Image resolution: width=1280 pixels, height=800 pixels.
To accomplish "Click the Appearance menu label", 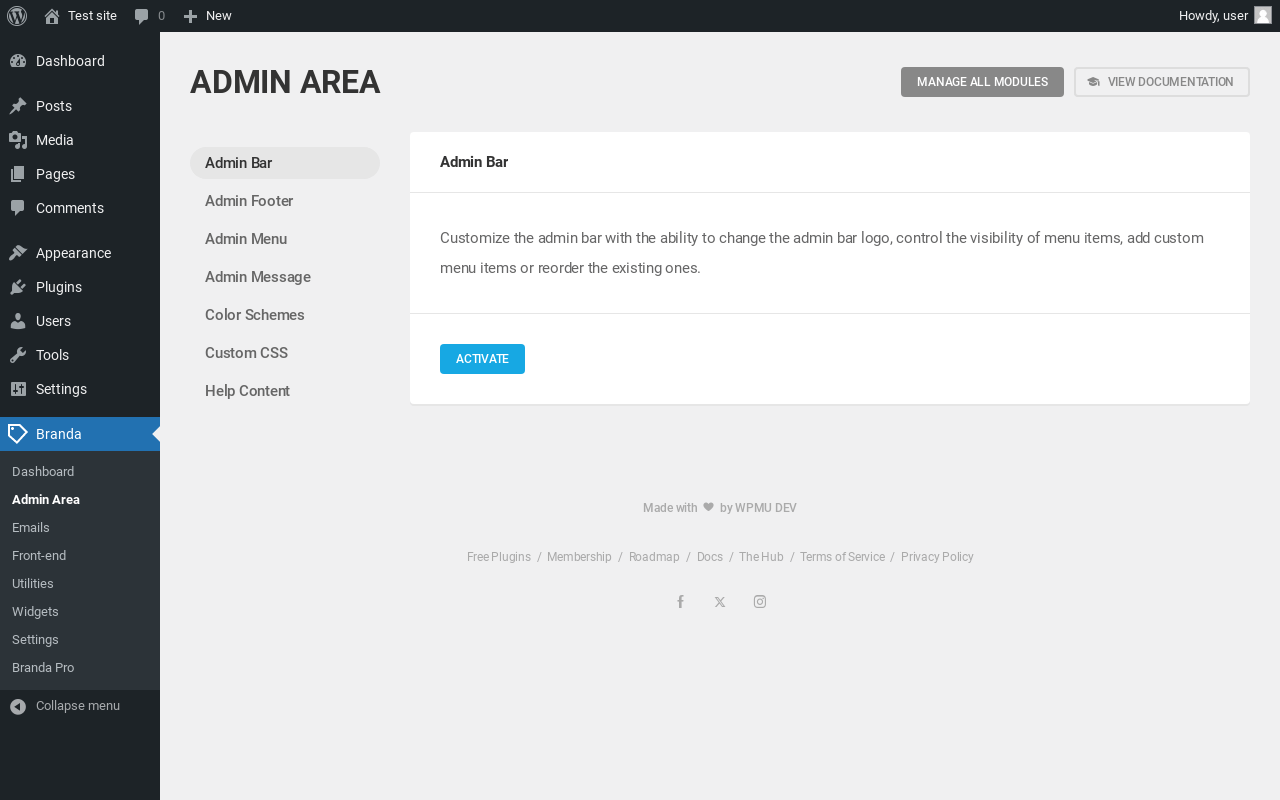I will pos(73,253).
